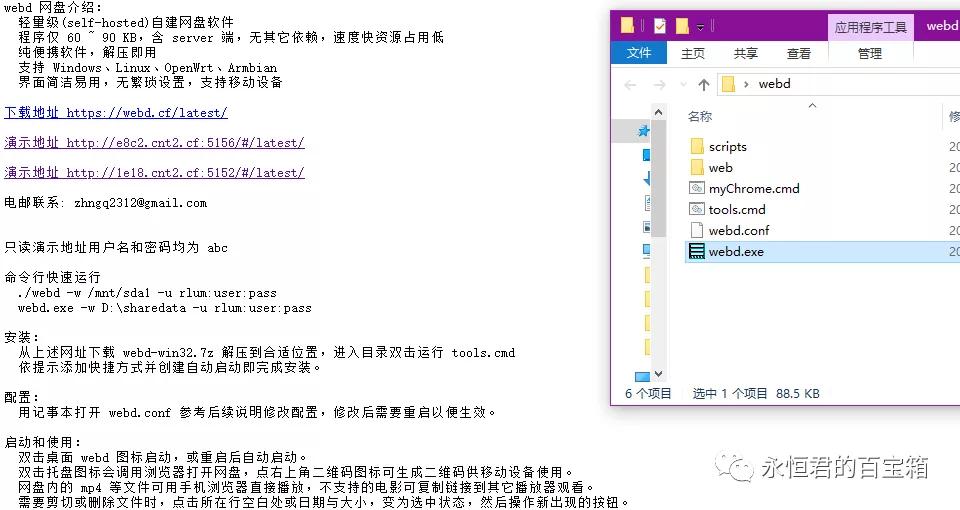
Task: Select the web folder icon
Action: (697, 167)
